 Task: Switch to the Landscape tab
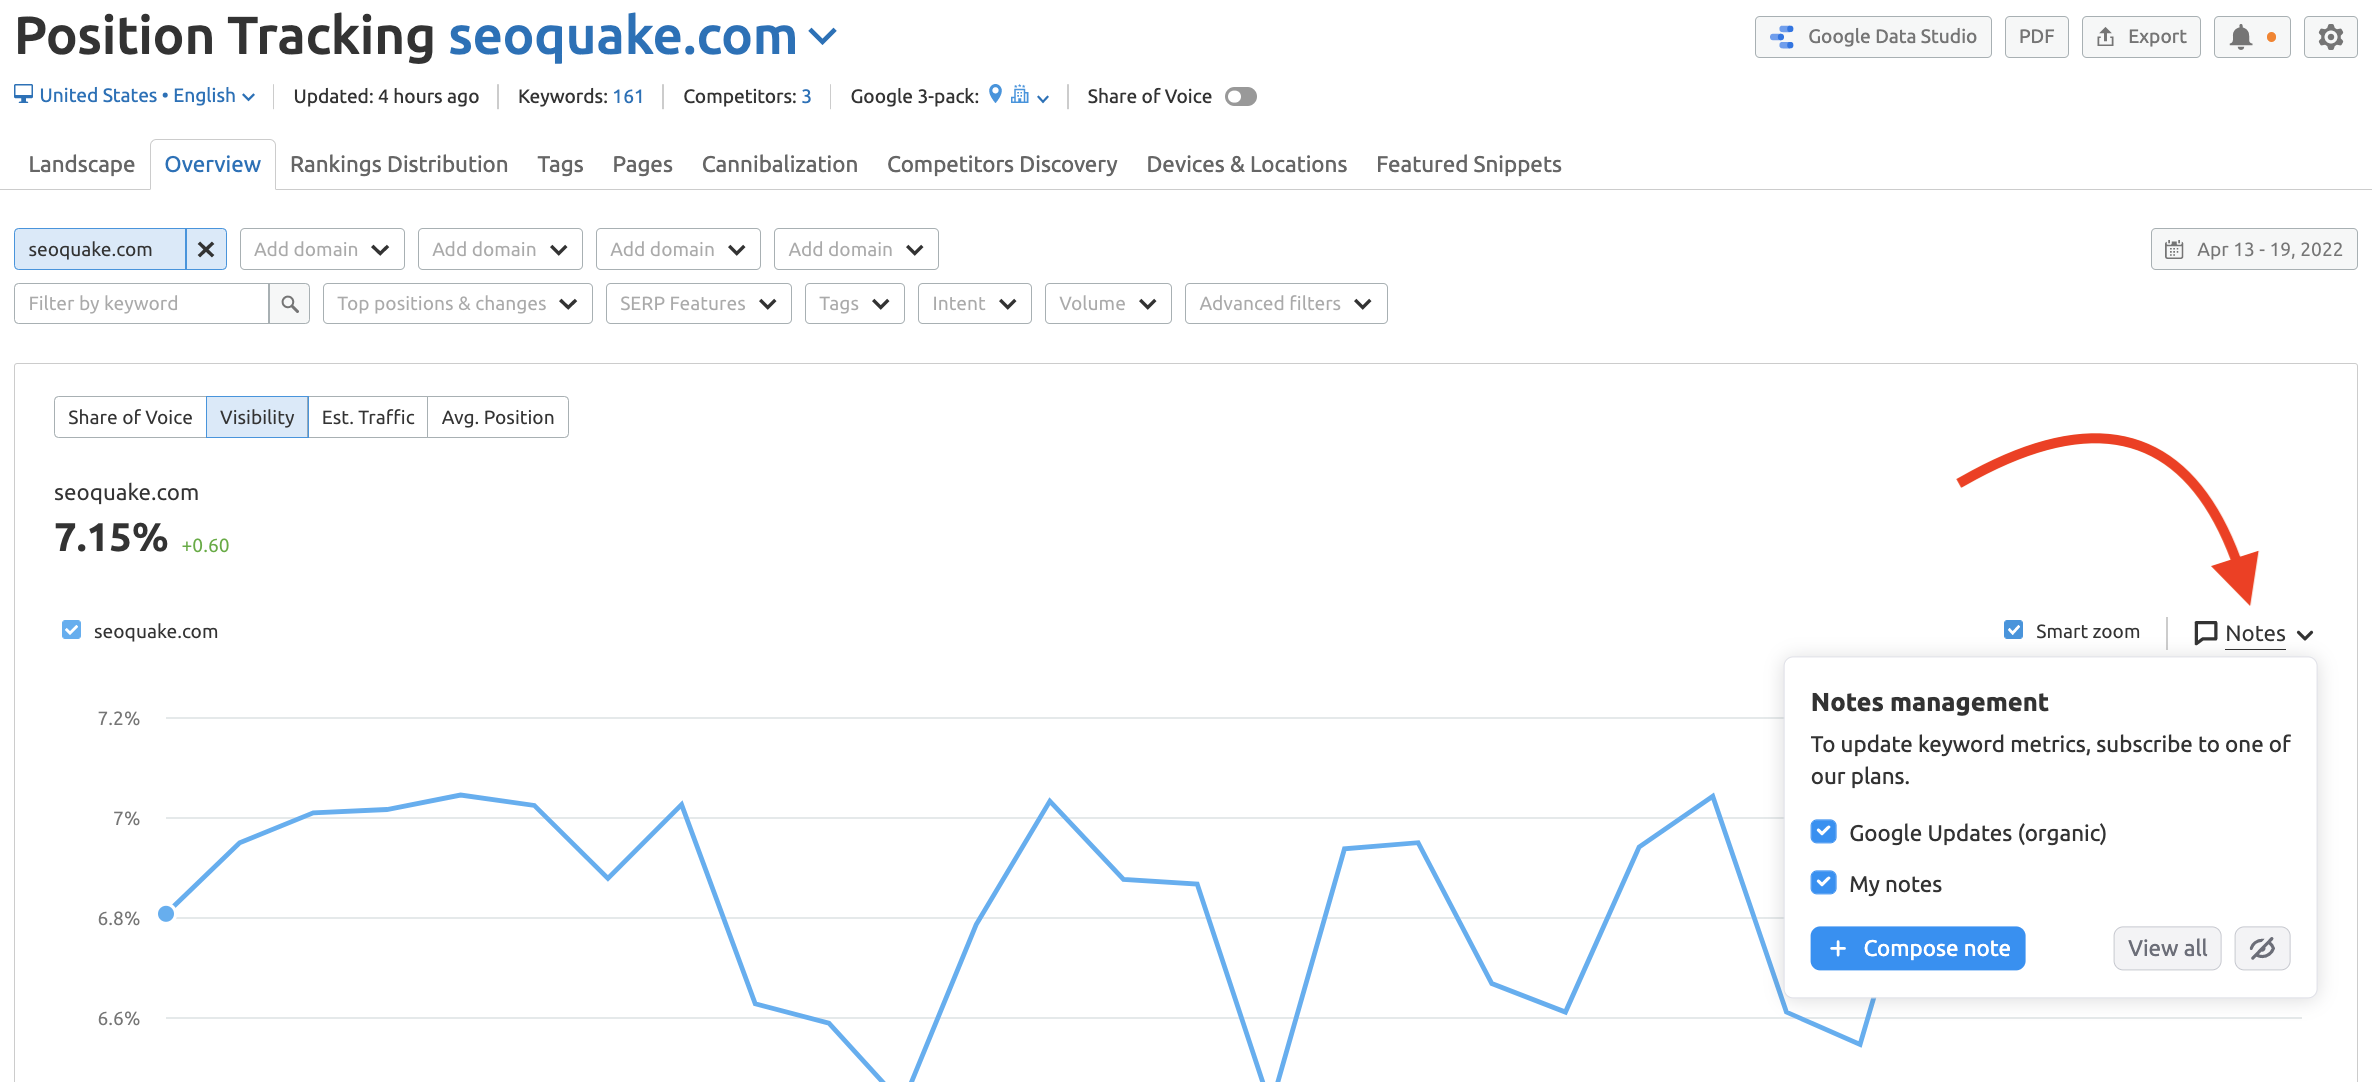tap(81, 164)
